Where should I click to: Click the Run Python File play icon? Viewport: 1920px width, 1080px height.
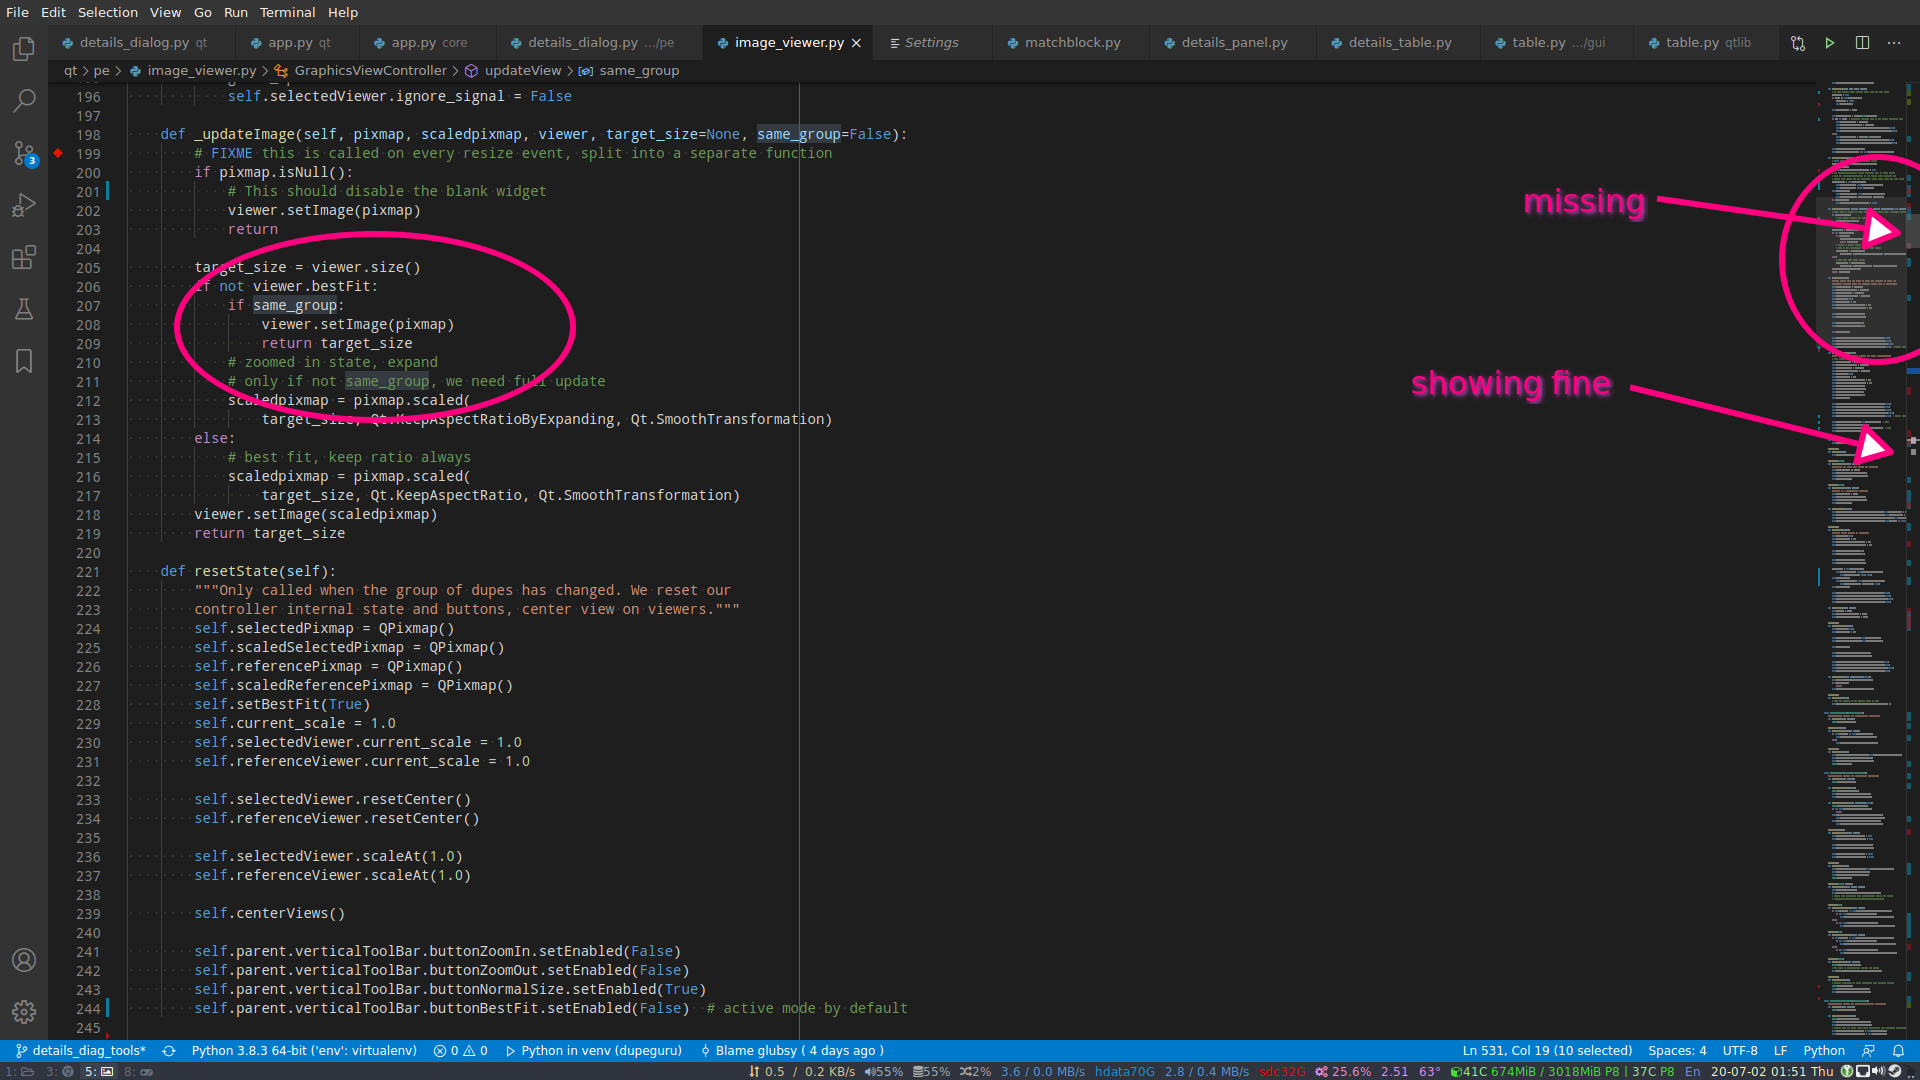pyautogui.click(x=1830, y=43)
